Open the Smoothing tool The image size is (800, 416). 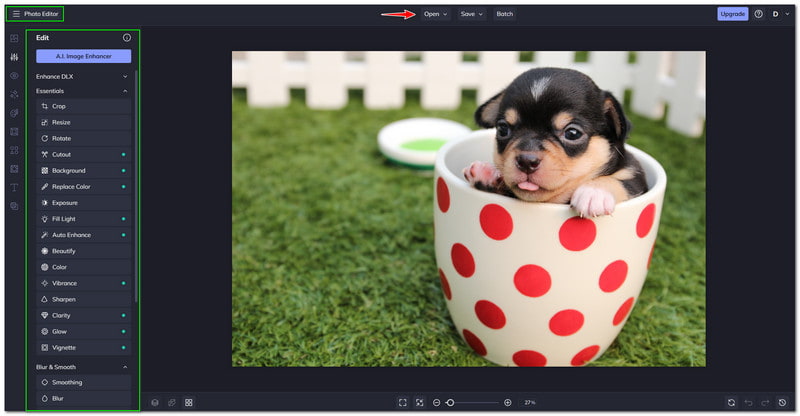coord(84,382)
